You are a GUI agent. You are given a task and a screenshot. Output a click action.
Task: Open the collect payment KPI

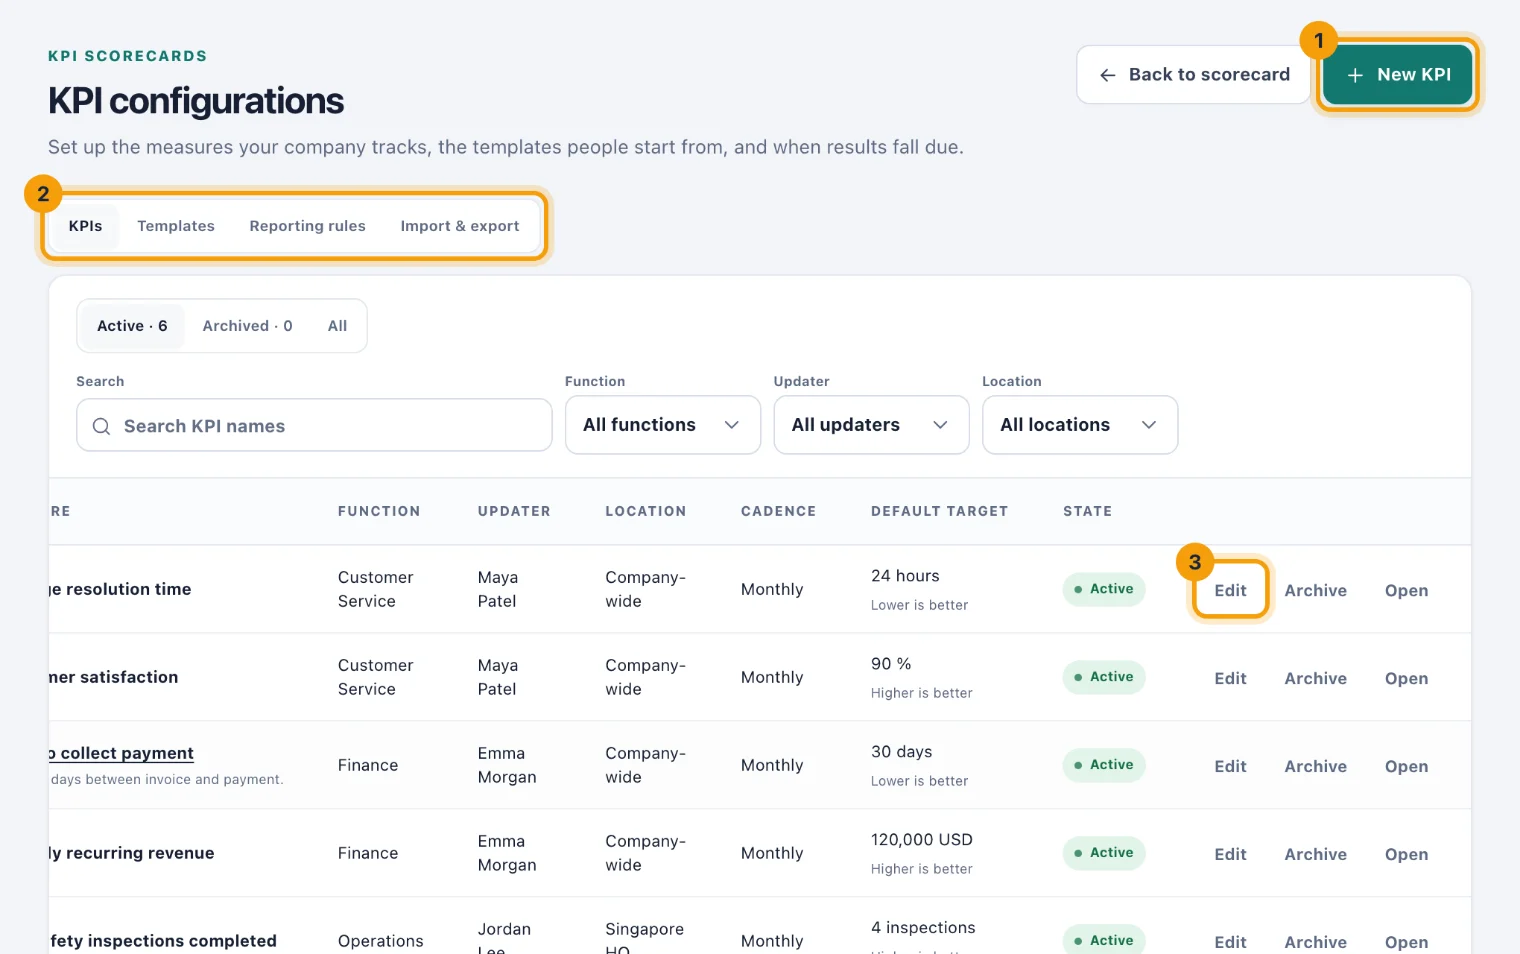pos(1406,766)
